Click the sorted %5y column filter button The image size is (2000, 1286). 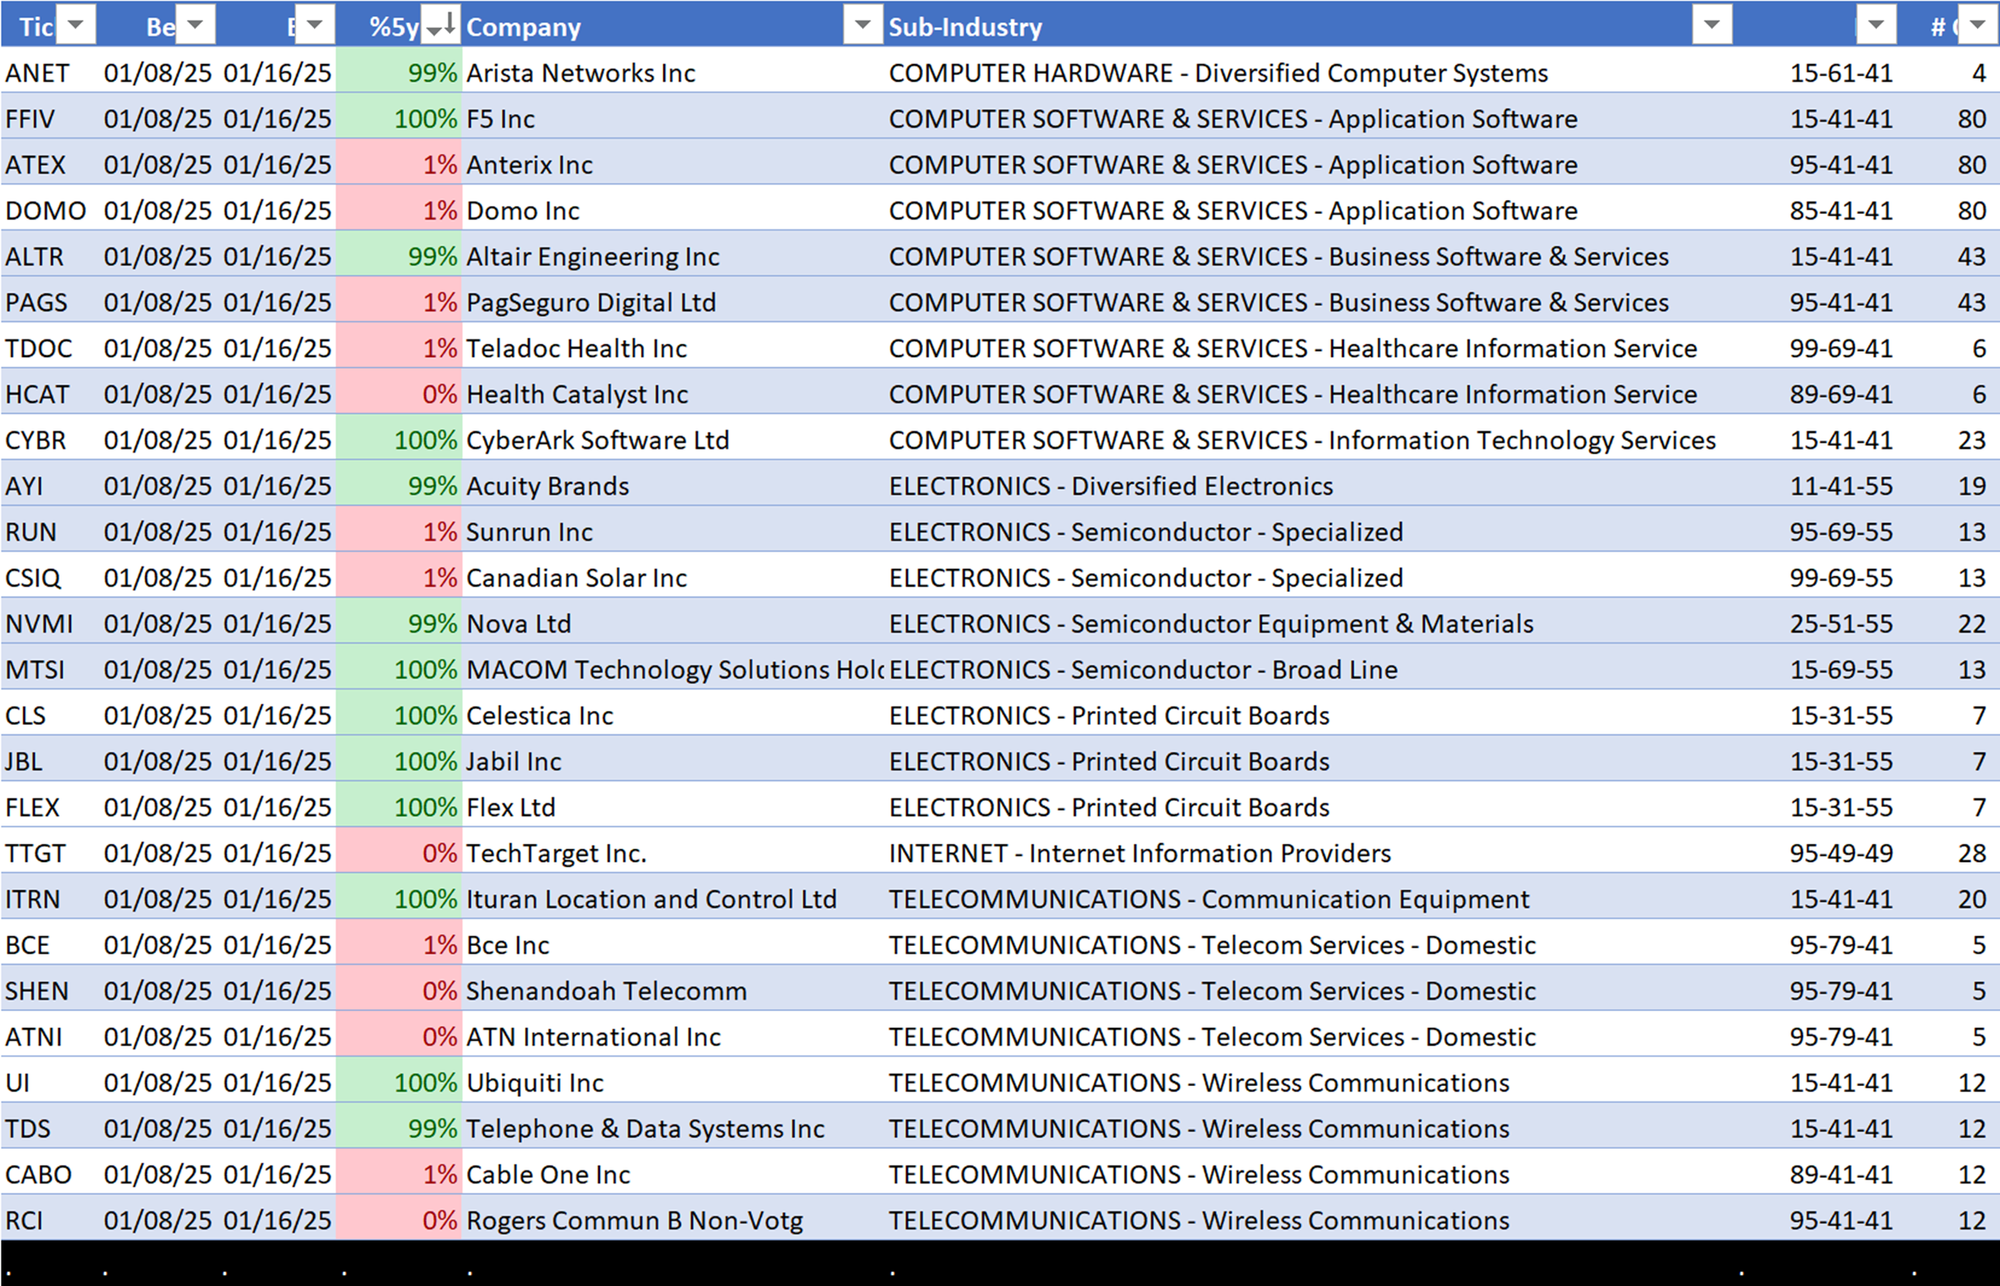coord(440,26)
